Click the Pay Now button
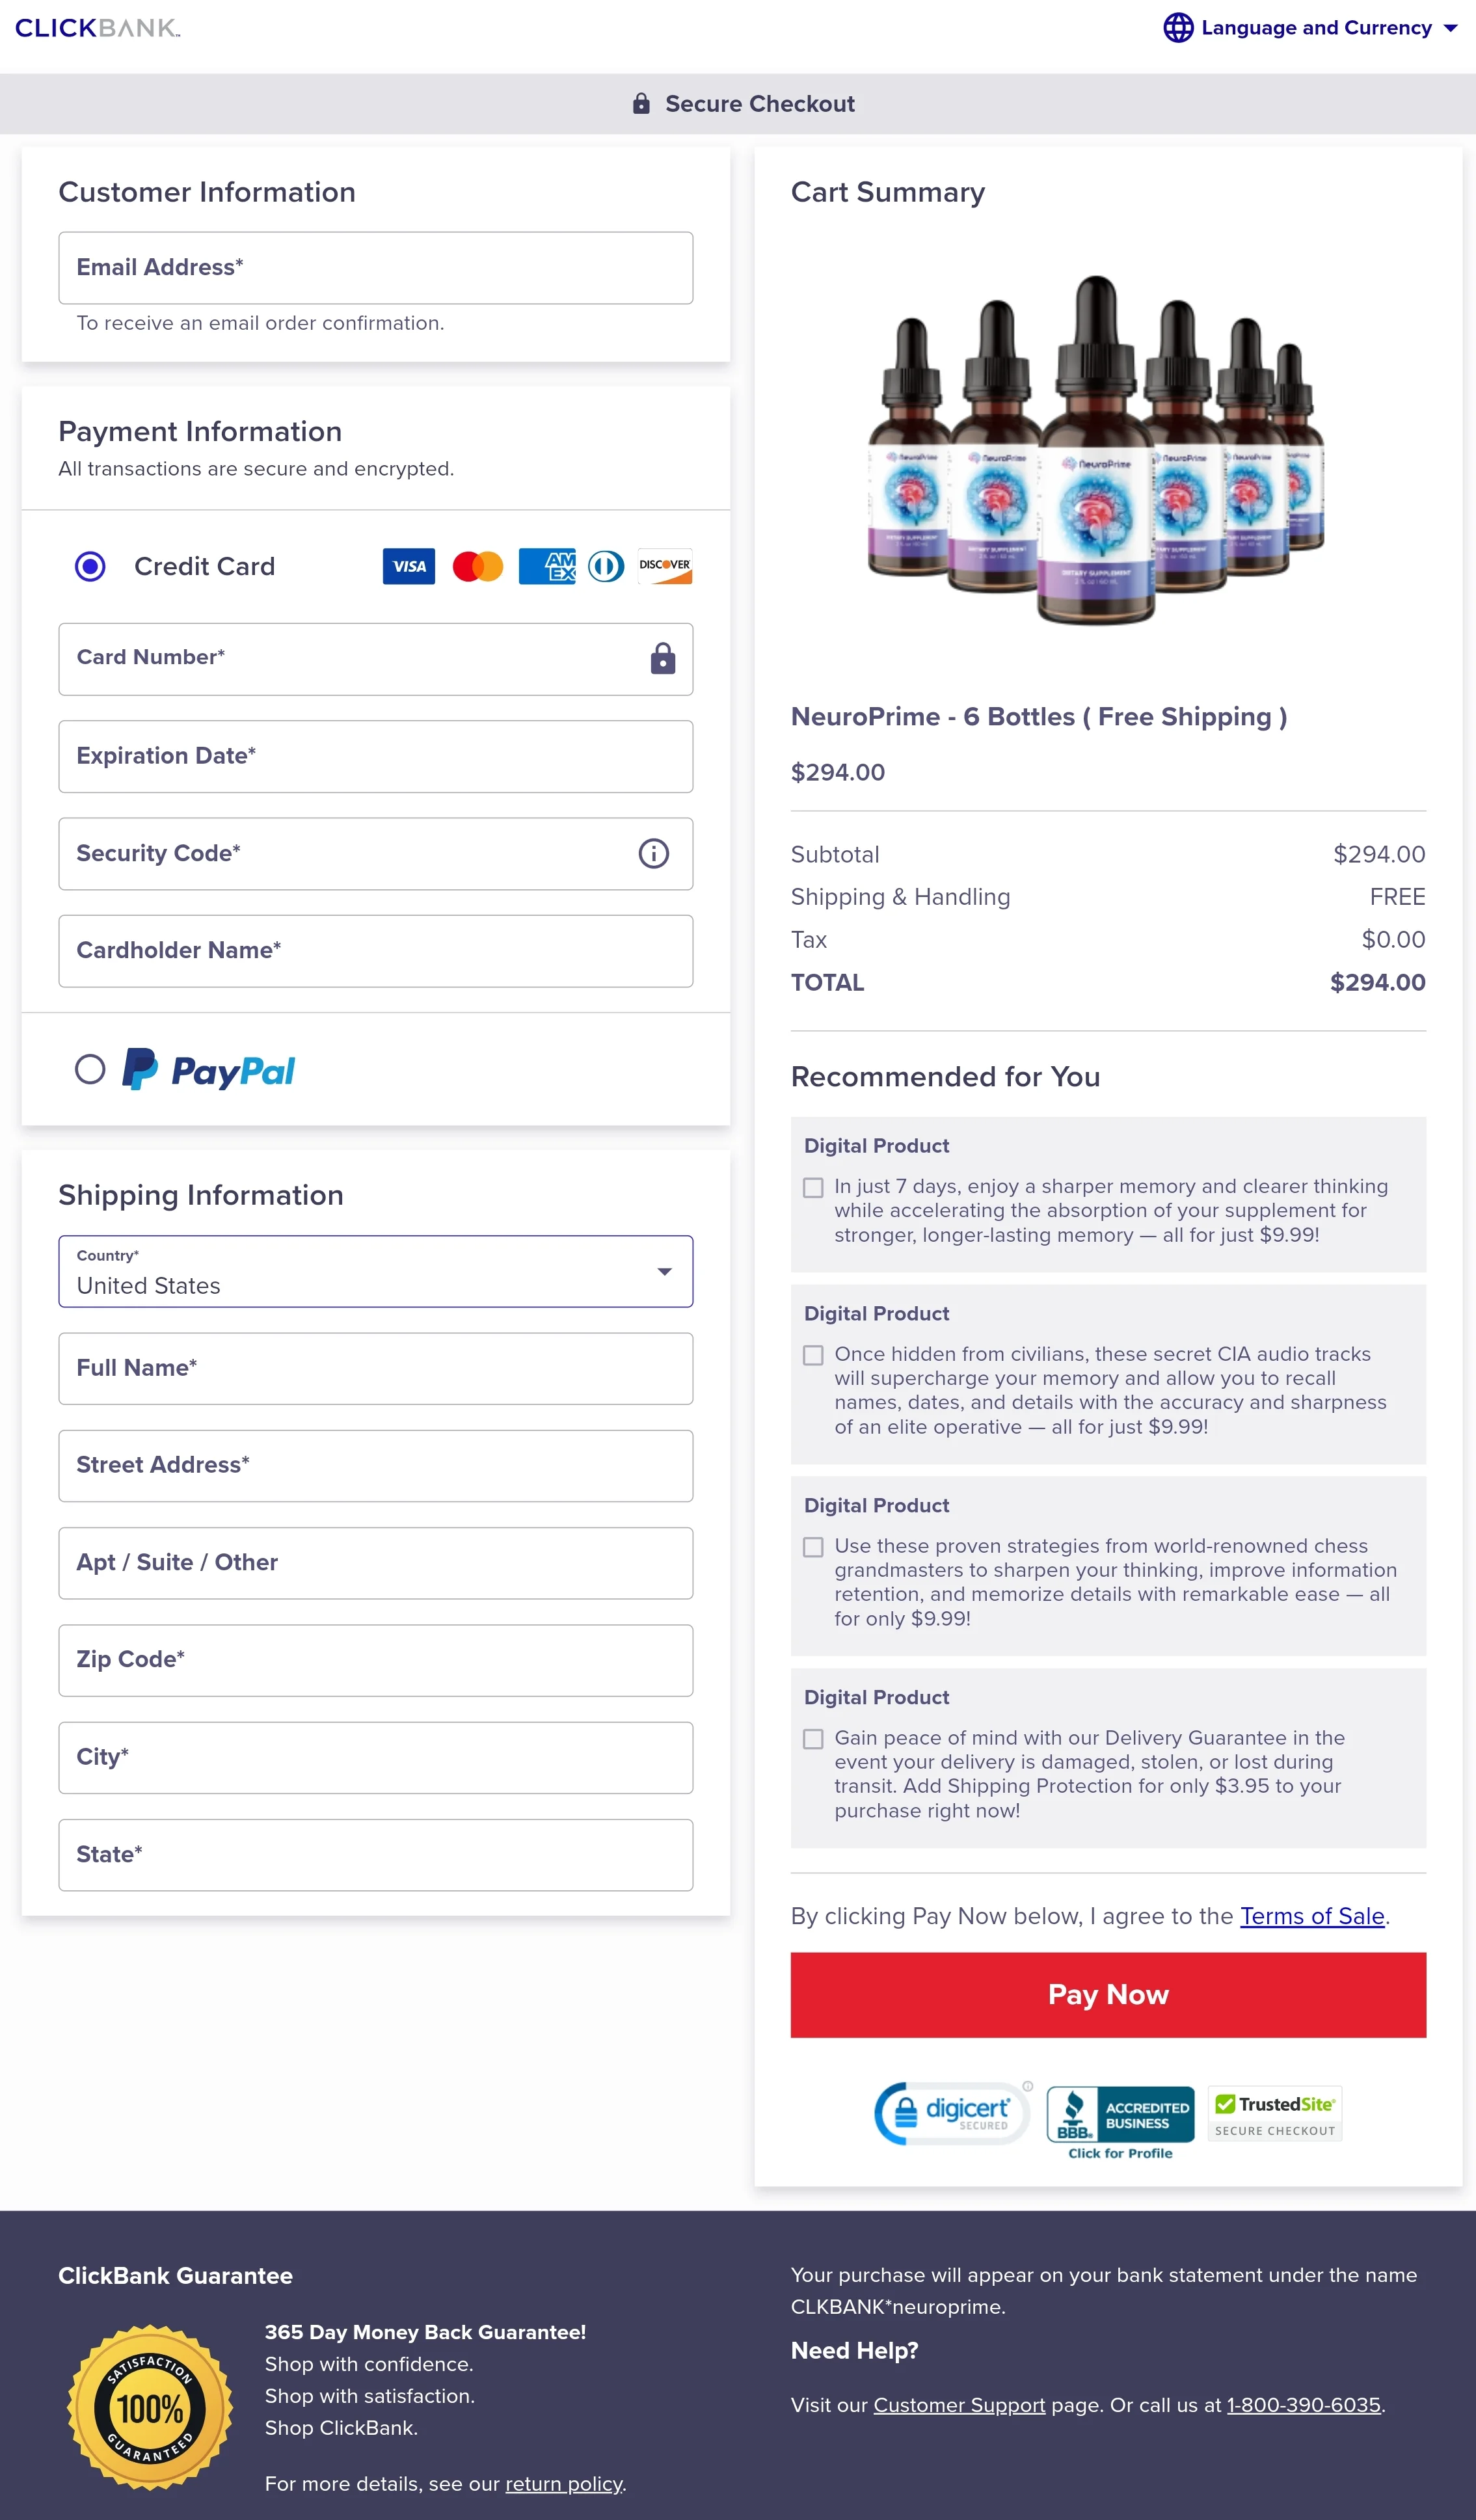Screen dimensions: 1476x2520 [1107, 1993]
